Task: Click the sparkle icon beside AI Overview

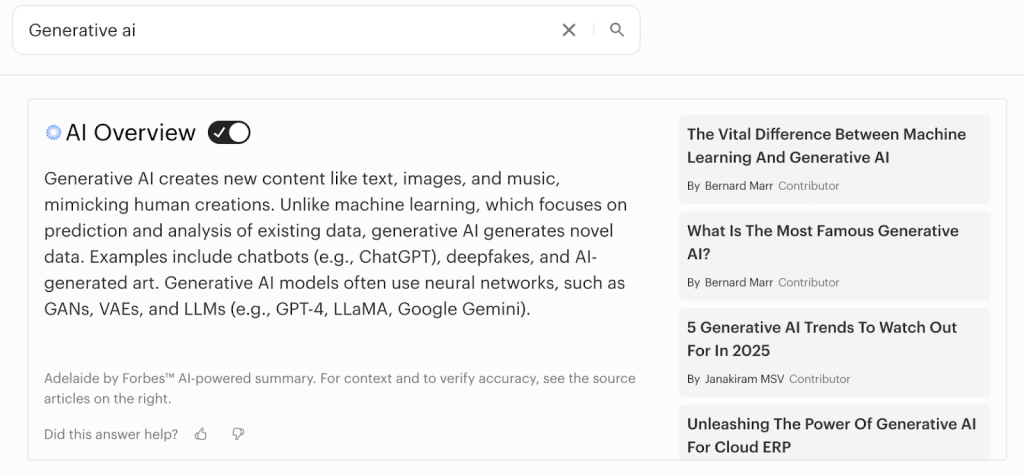Action: coord(54,132)
